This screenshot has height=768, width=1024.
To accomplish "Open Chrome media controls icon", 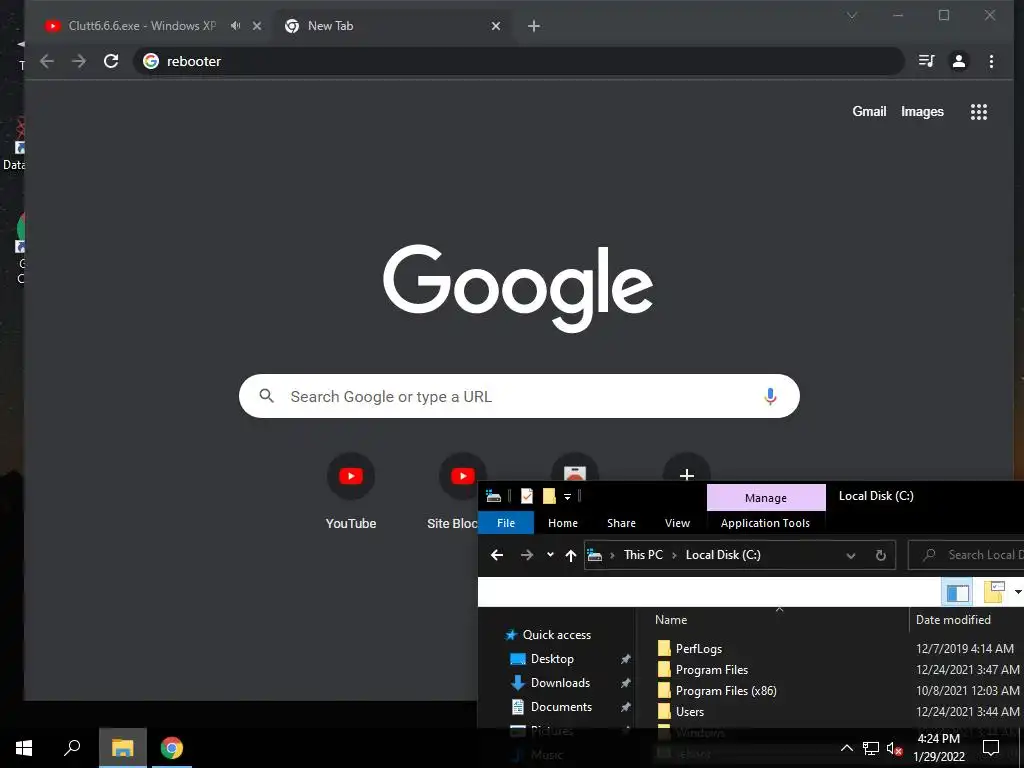I will pyautogui.click(x=926, y=61).
